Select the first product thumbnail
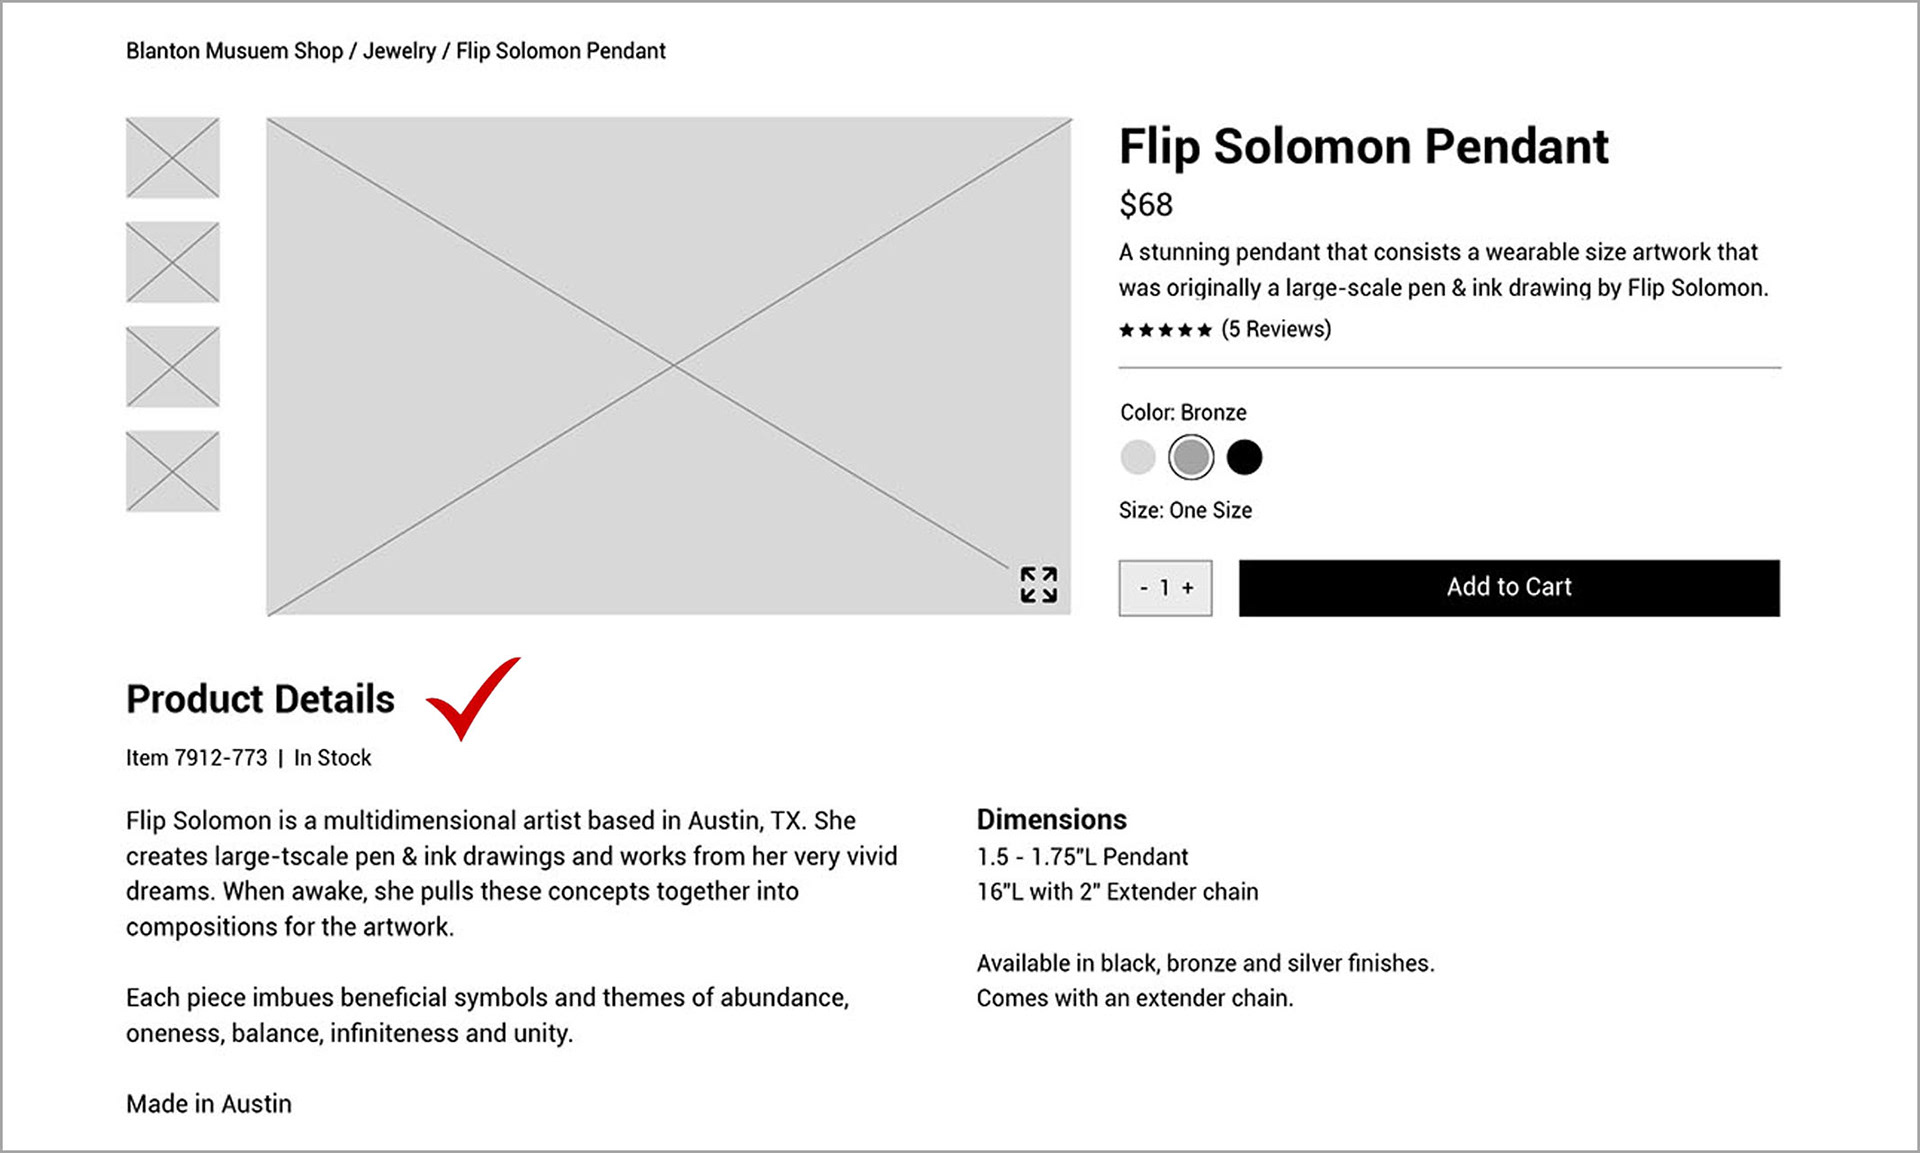Screen dimensions: 1920x1153 [172, 158]
